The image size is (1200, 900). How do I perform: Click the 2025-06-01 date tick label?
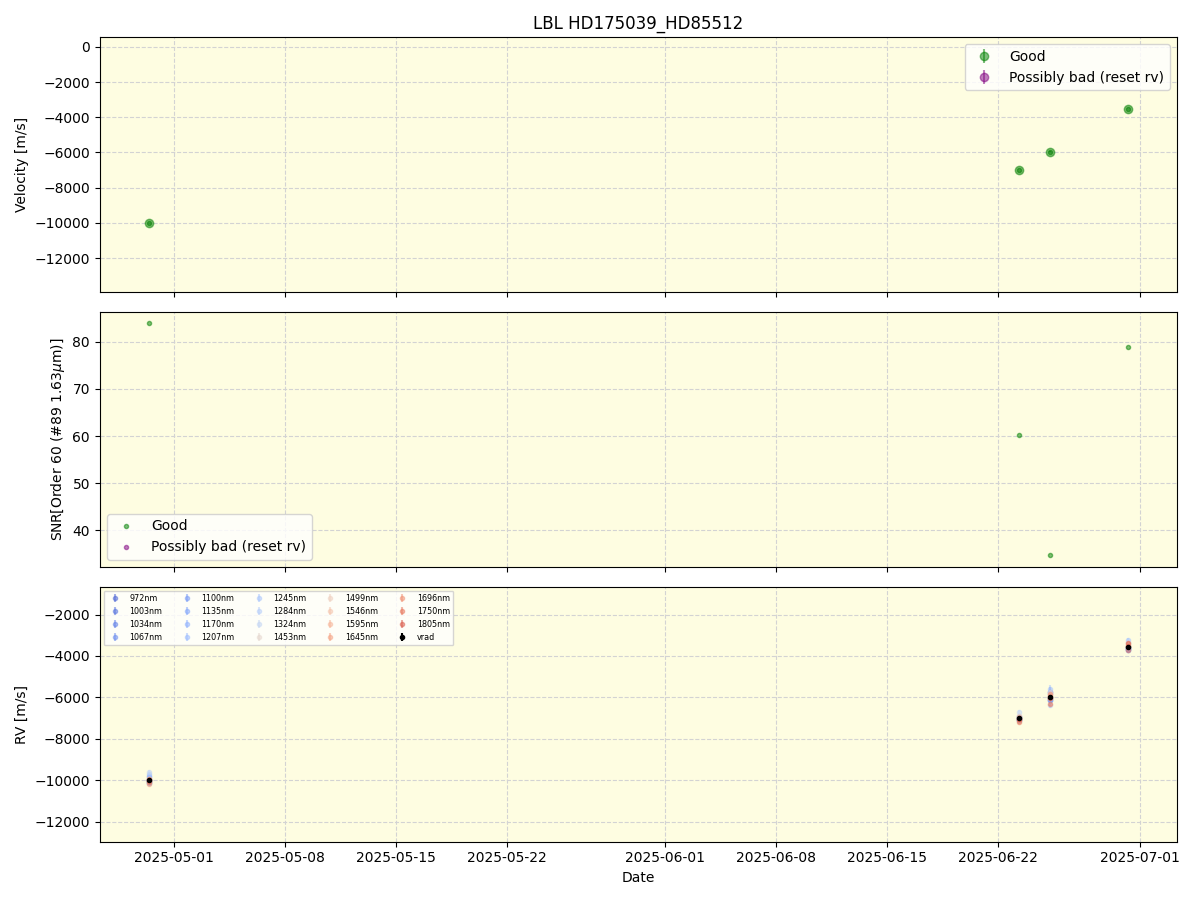coord(665,857)
